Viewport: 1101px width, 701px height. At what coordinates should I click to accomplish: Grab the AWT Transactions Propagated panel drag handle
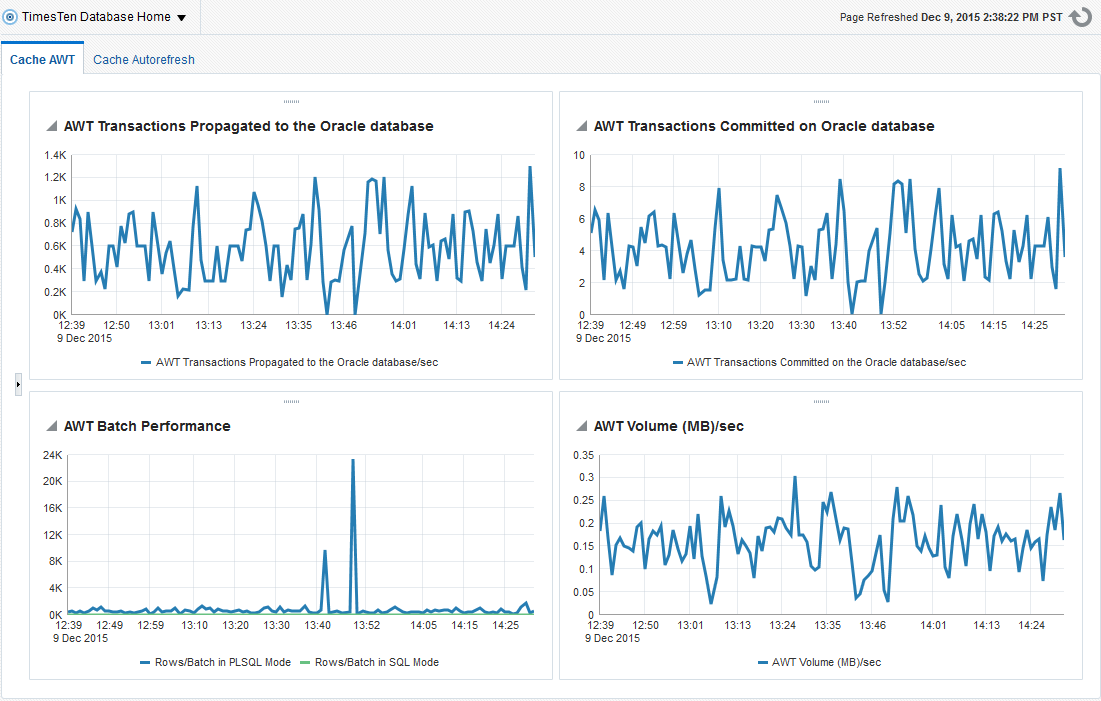pyautogui.click(x=291, y=101)
